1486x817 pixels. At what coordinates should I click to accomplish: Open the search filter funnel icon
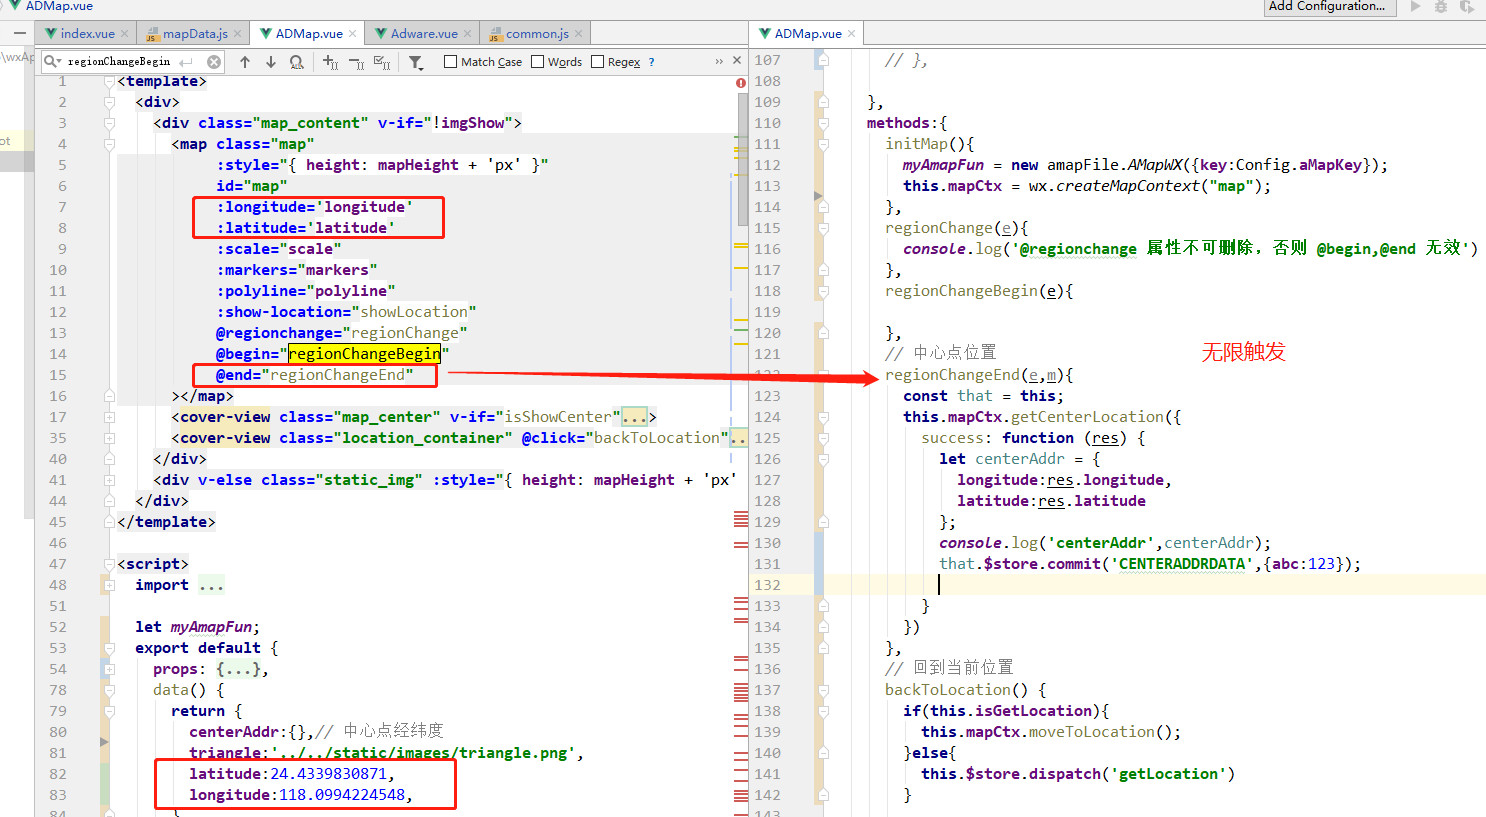click(416, 62)
